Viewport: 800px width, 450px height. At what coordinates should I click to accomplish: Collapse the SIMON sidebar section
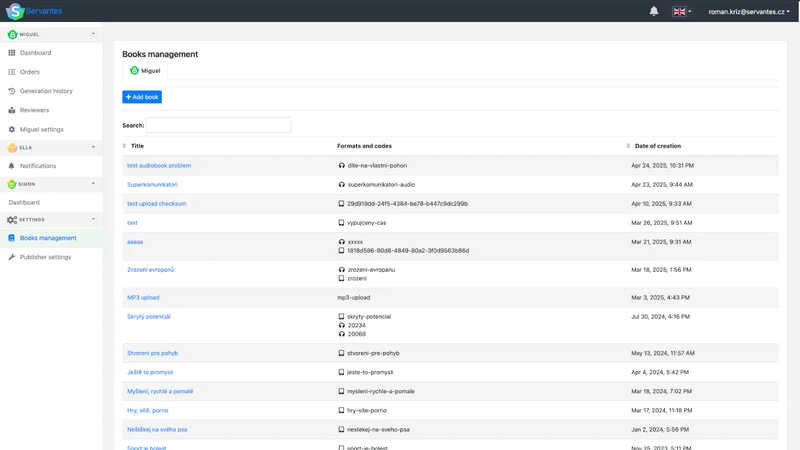click(x=93, y=184)
